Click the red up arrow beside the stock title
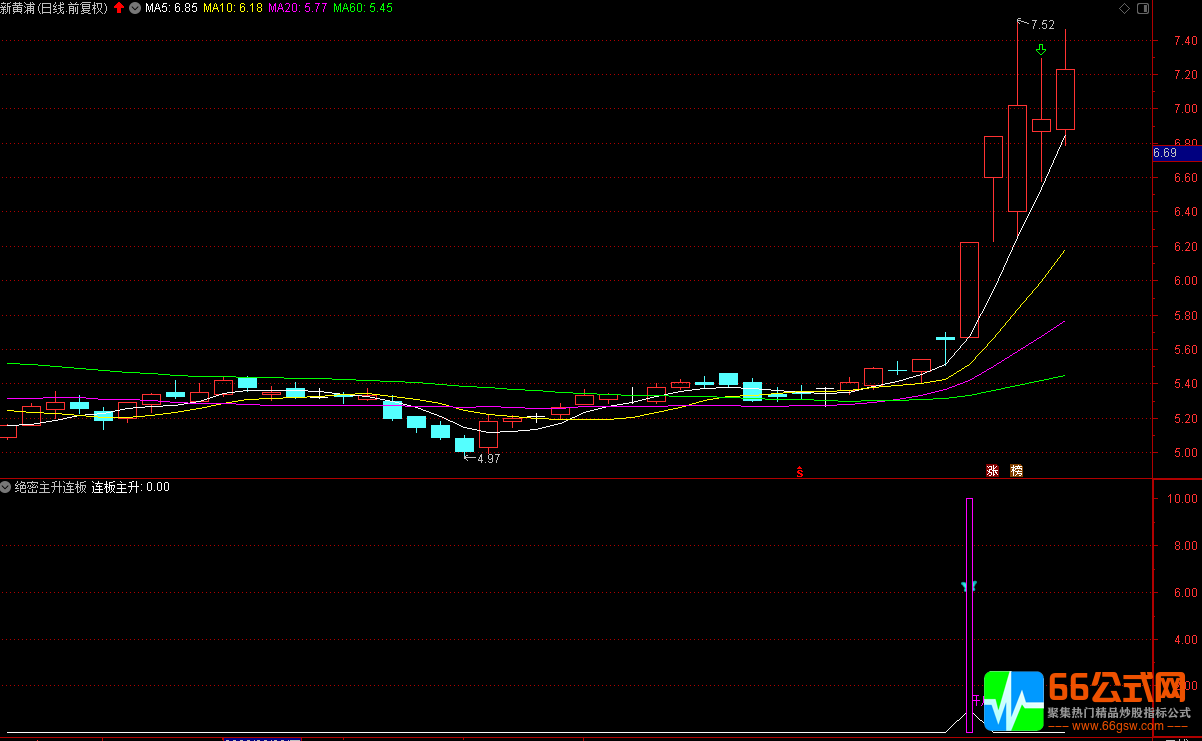The height and width of the screenshot is (741, 1202). coord(119,7)
